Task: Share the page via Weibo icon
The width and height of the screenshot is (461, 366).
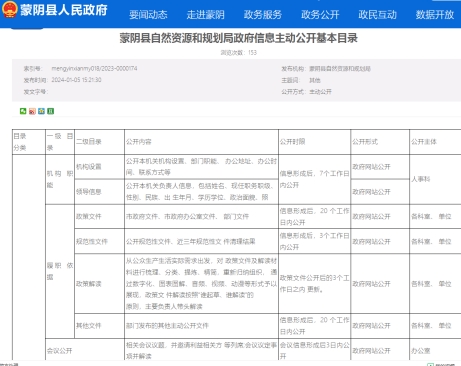Action: pyautogui.click(x=32, y=111)
